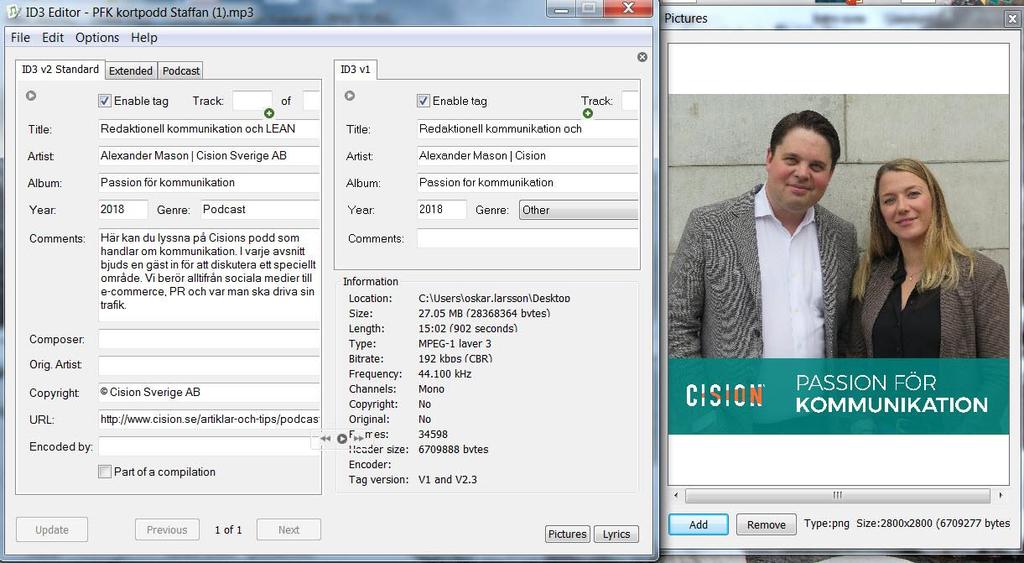Screen dimensions: 1024x563
Task: Click the Pictures button
Action: 568,534
